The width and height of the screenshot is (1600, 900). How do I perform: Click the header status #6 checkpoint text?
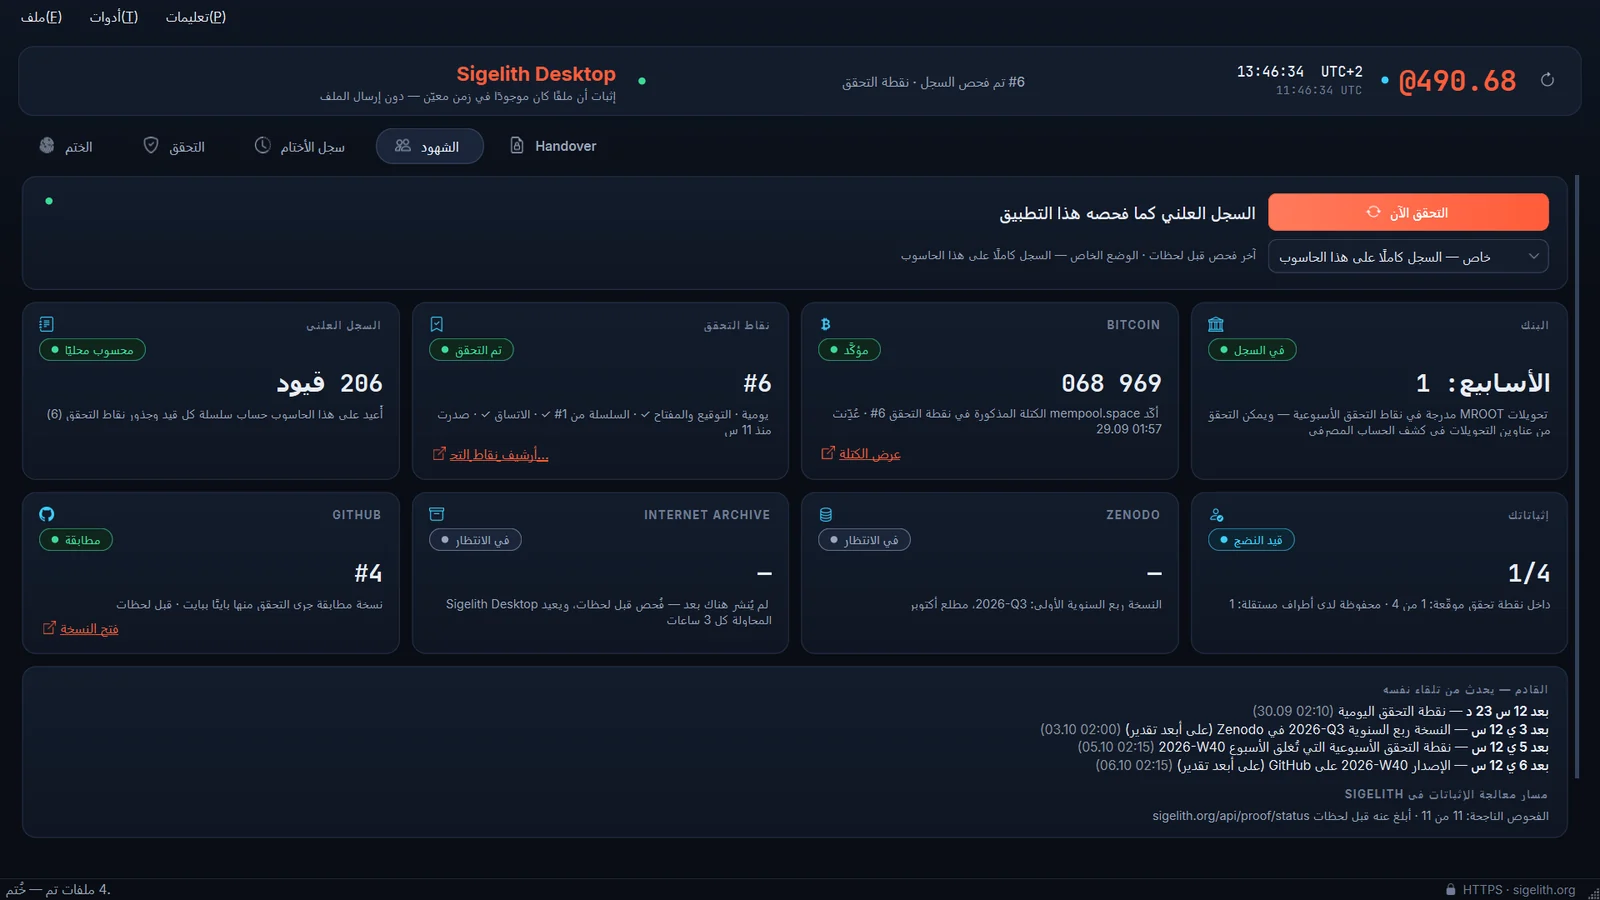pyautogui.click(x=933, y=82)
